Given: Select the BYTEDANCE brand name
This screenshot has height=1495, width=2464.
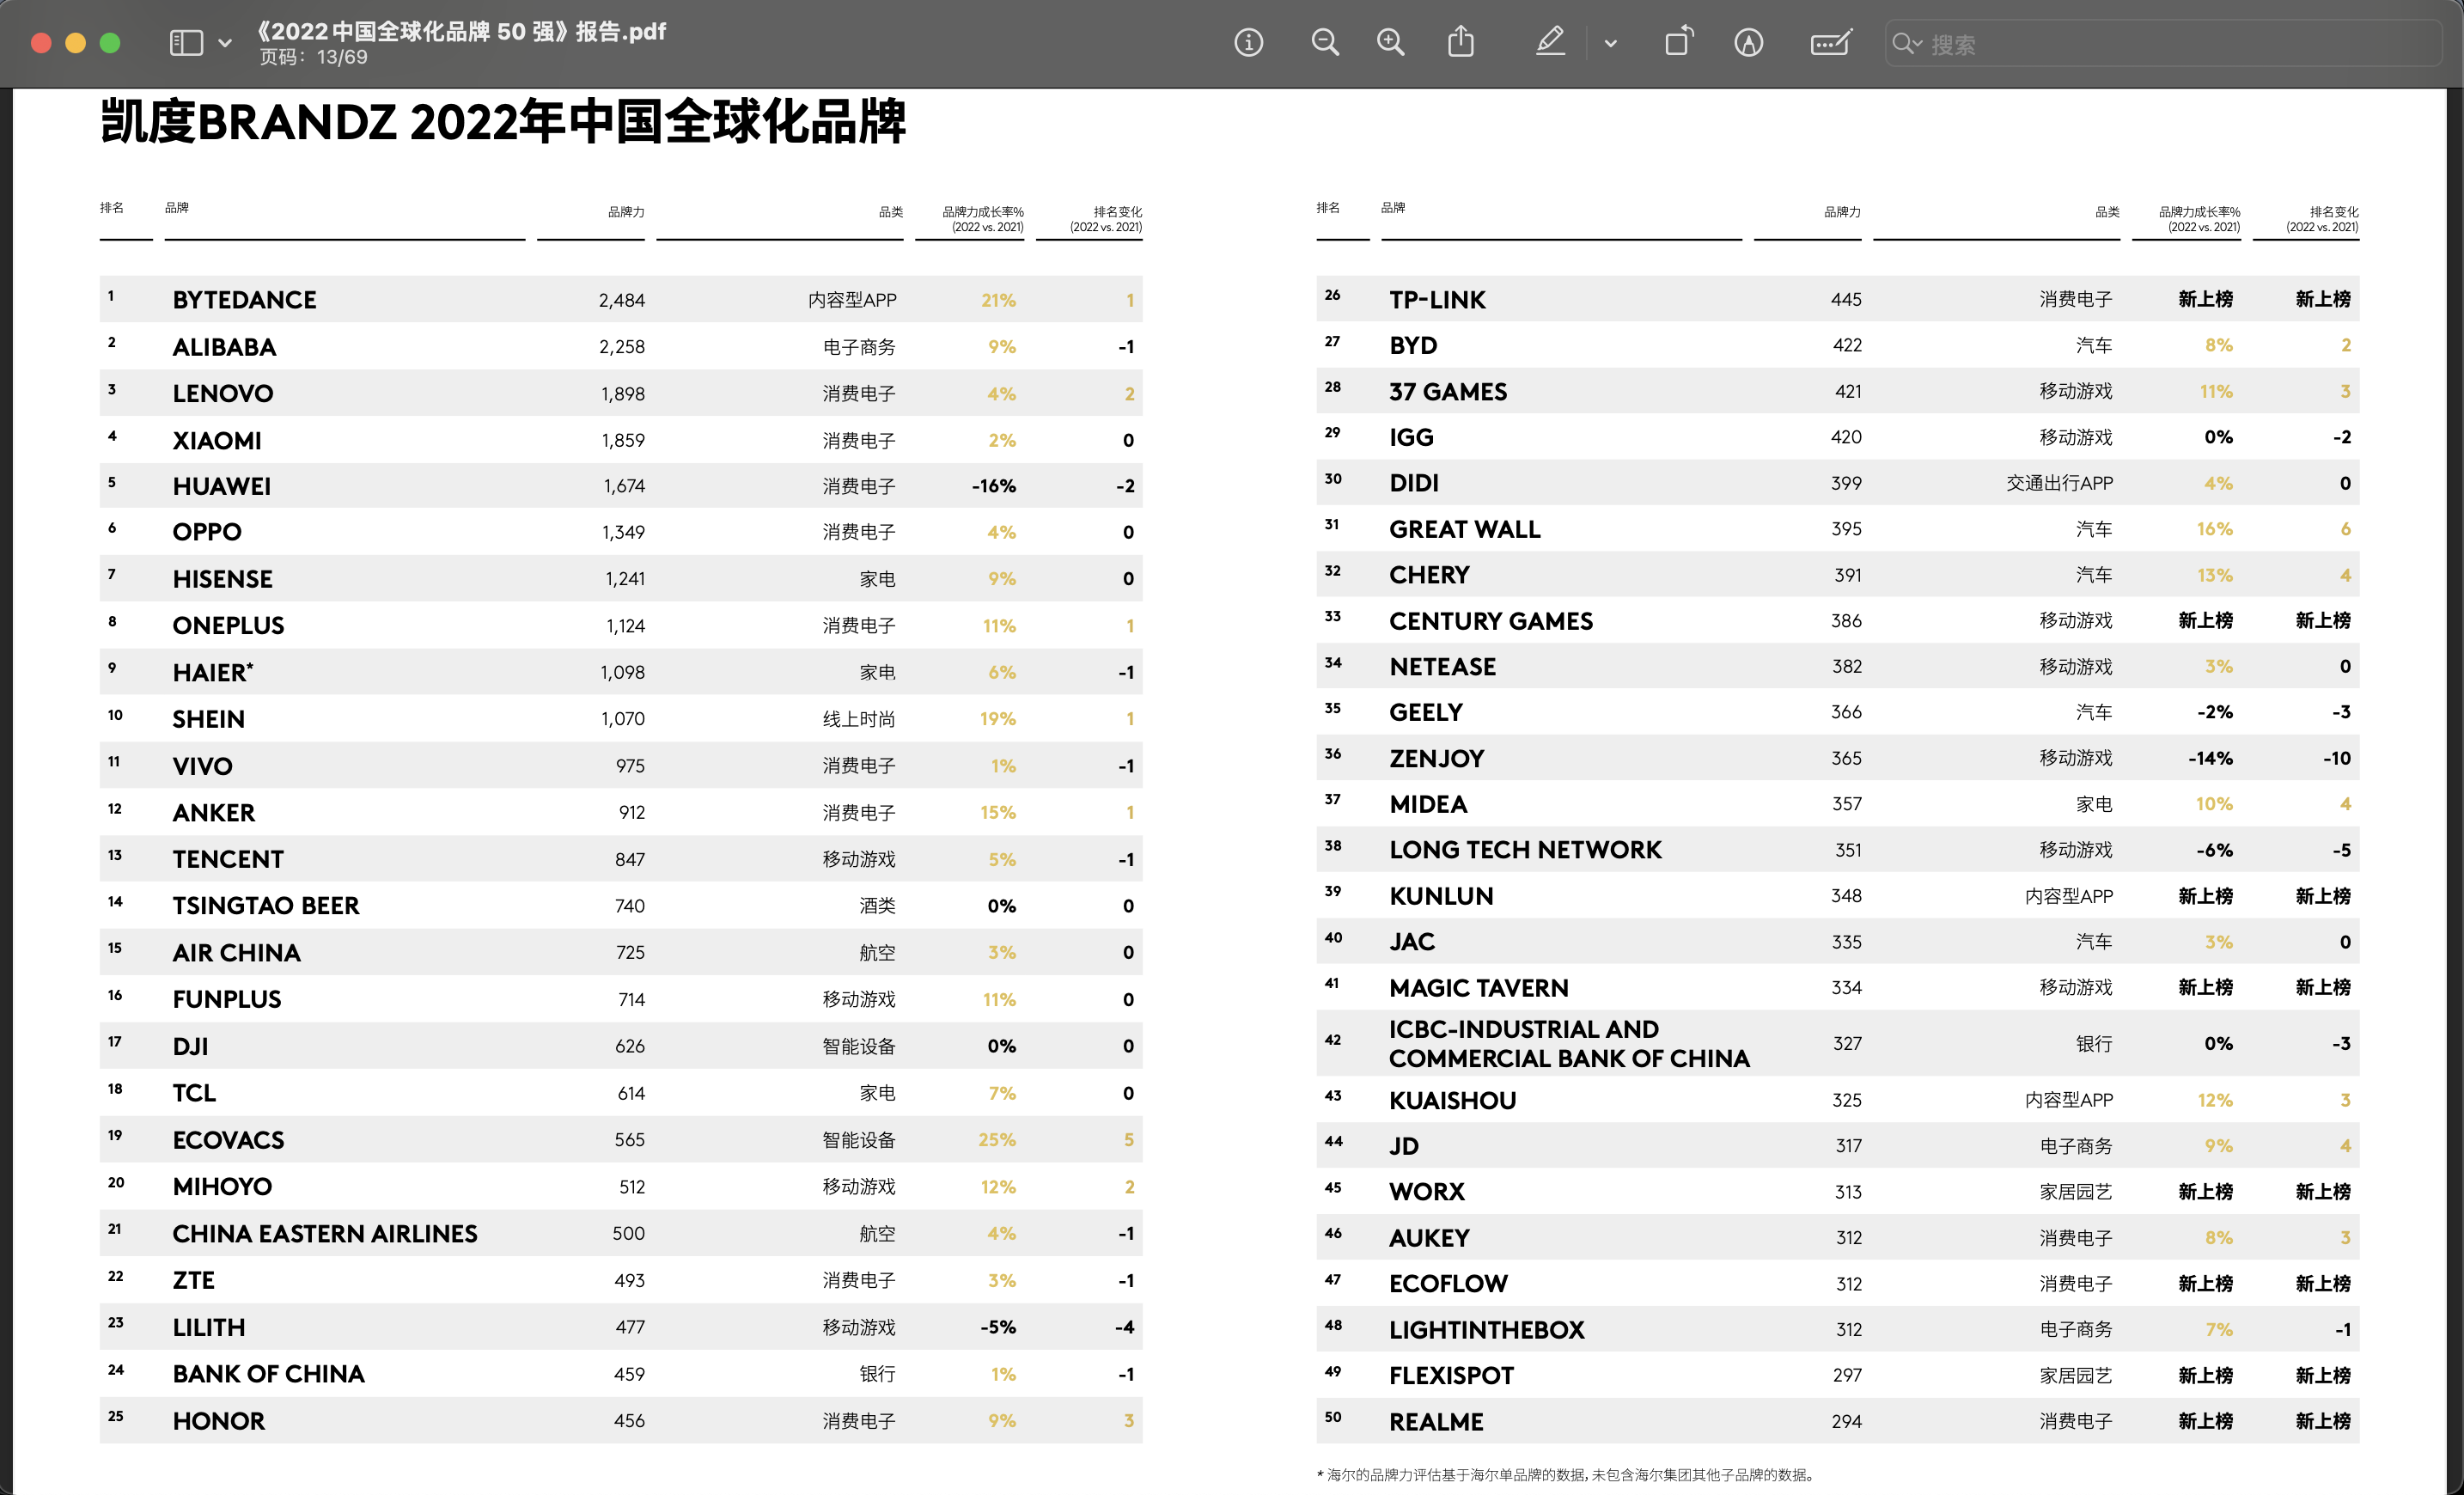Looking at the screenshot, I should 244,300.
